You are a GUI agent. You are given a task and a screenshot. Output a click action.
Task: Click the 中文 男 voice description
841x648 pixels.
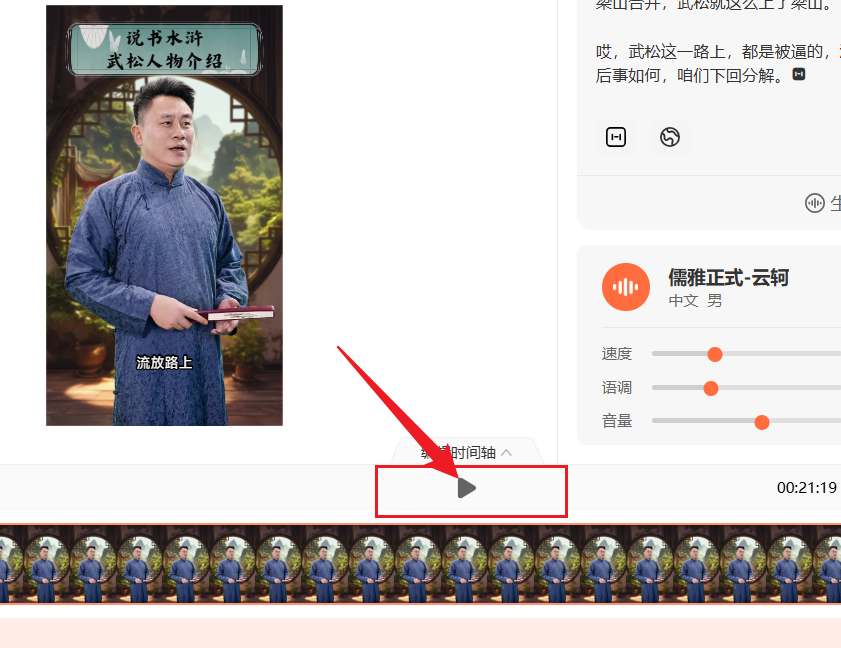pos(695,300)
